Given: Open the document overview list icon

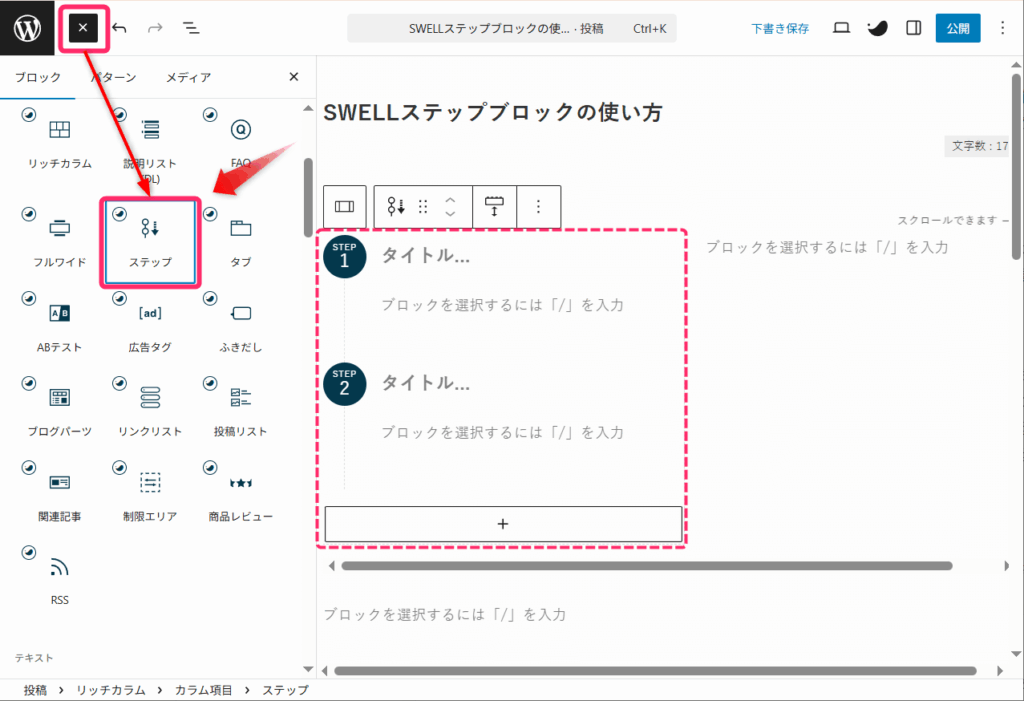Looking at the screenshot, I should point(190,28).
